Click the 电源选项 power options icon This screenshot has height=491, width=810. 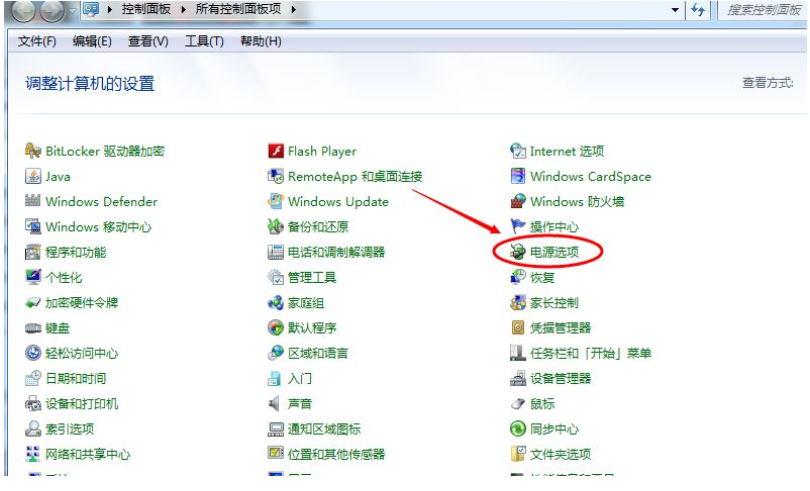(x=518, y=252)
